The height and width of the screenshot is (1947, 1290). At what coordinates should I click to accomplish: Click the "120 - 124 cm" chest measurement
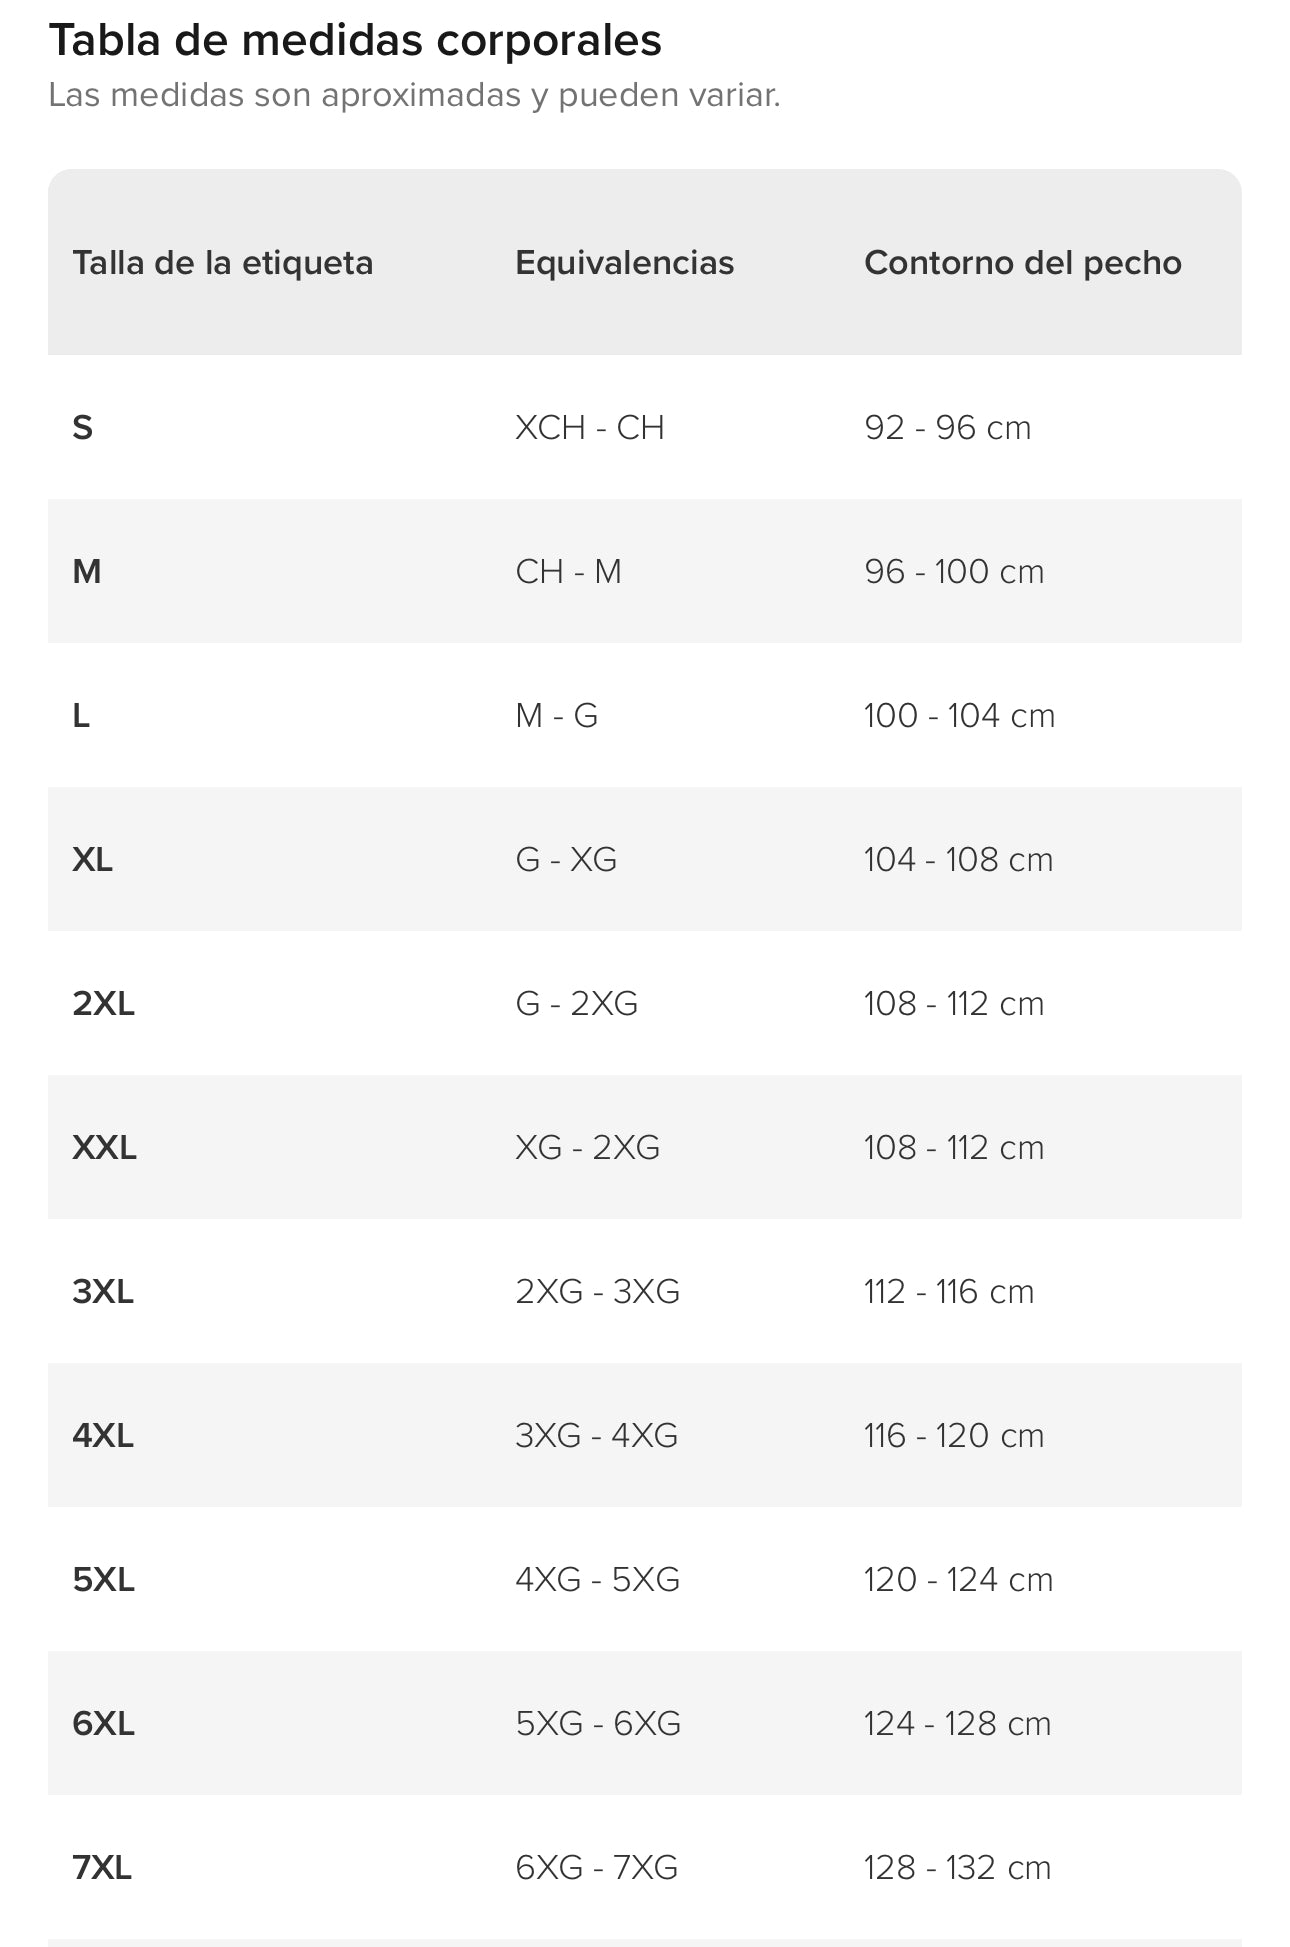[x=958, y=1580]
